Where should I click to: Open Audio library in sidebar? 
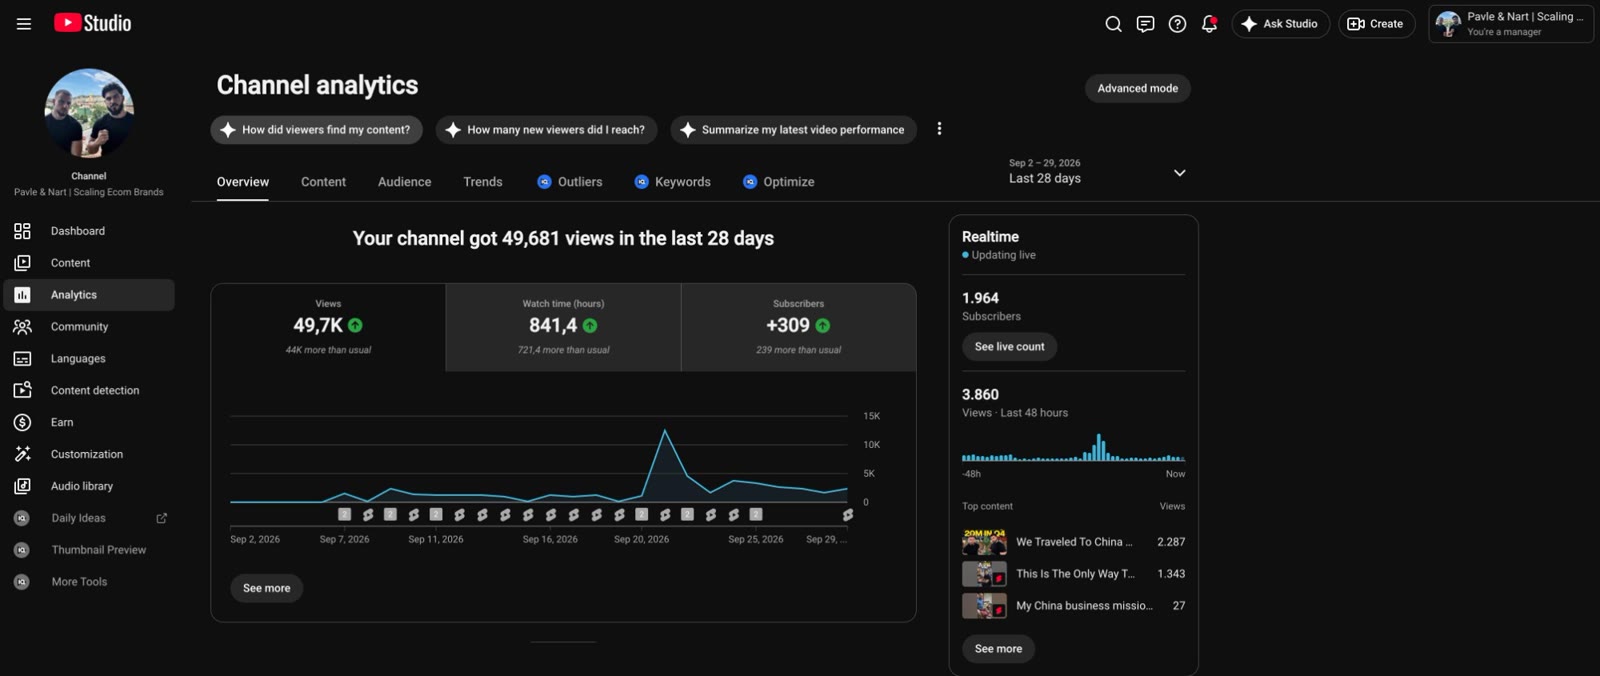click(x=89, y=486)
